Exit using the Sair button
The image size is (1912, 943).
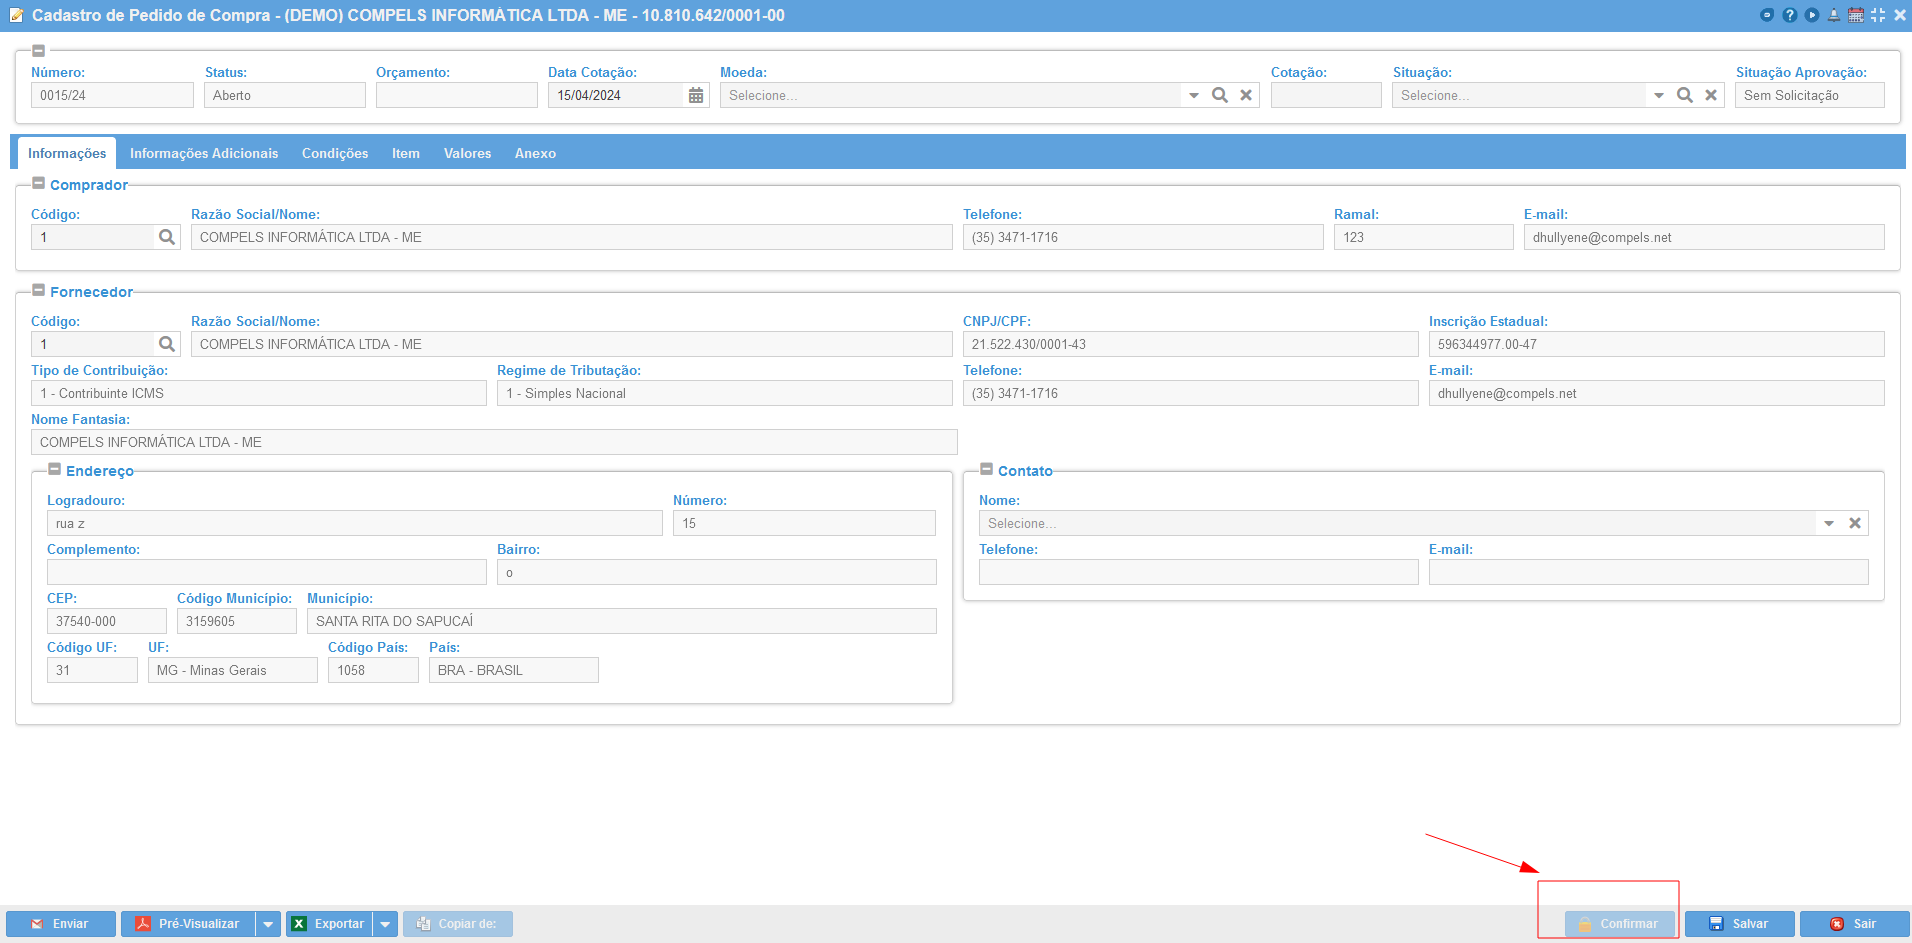coord(1855,924)
